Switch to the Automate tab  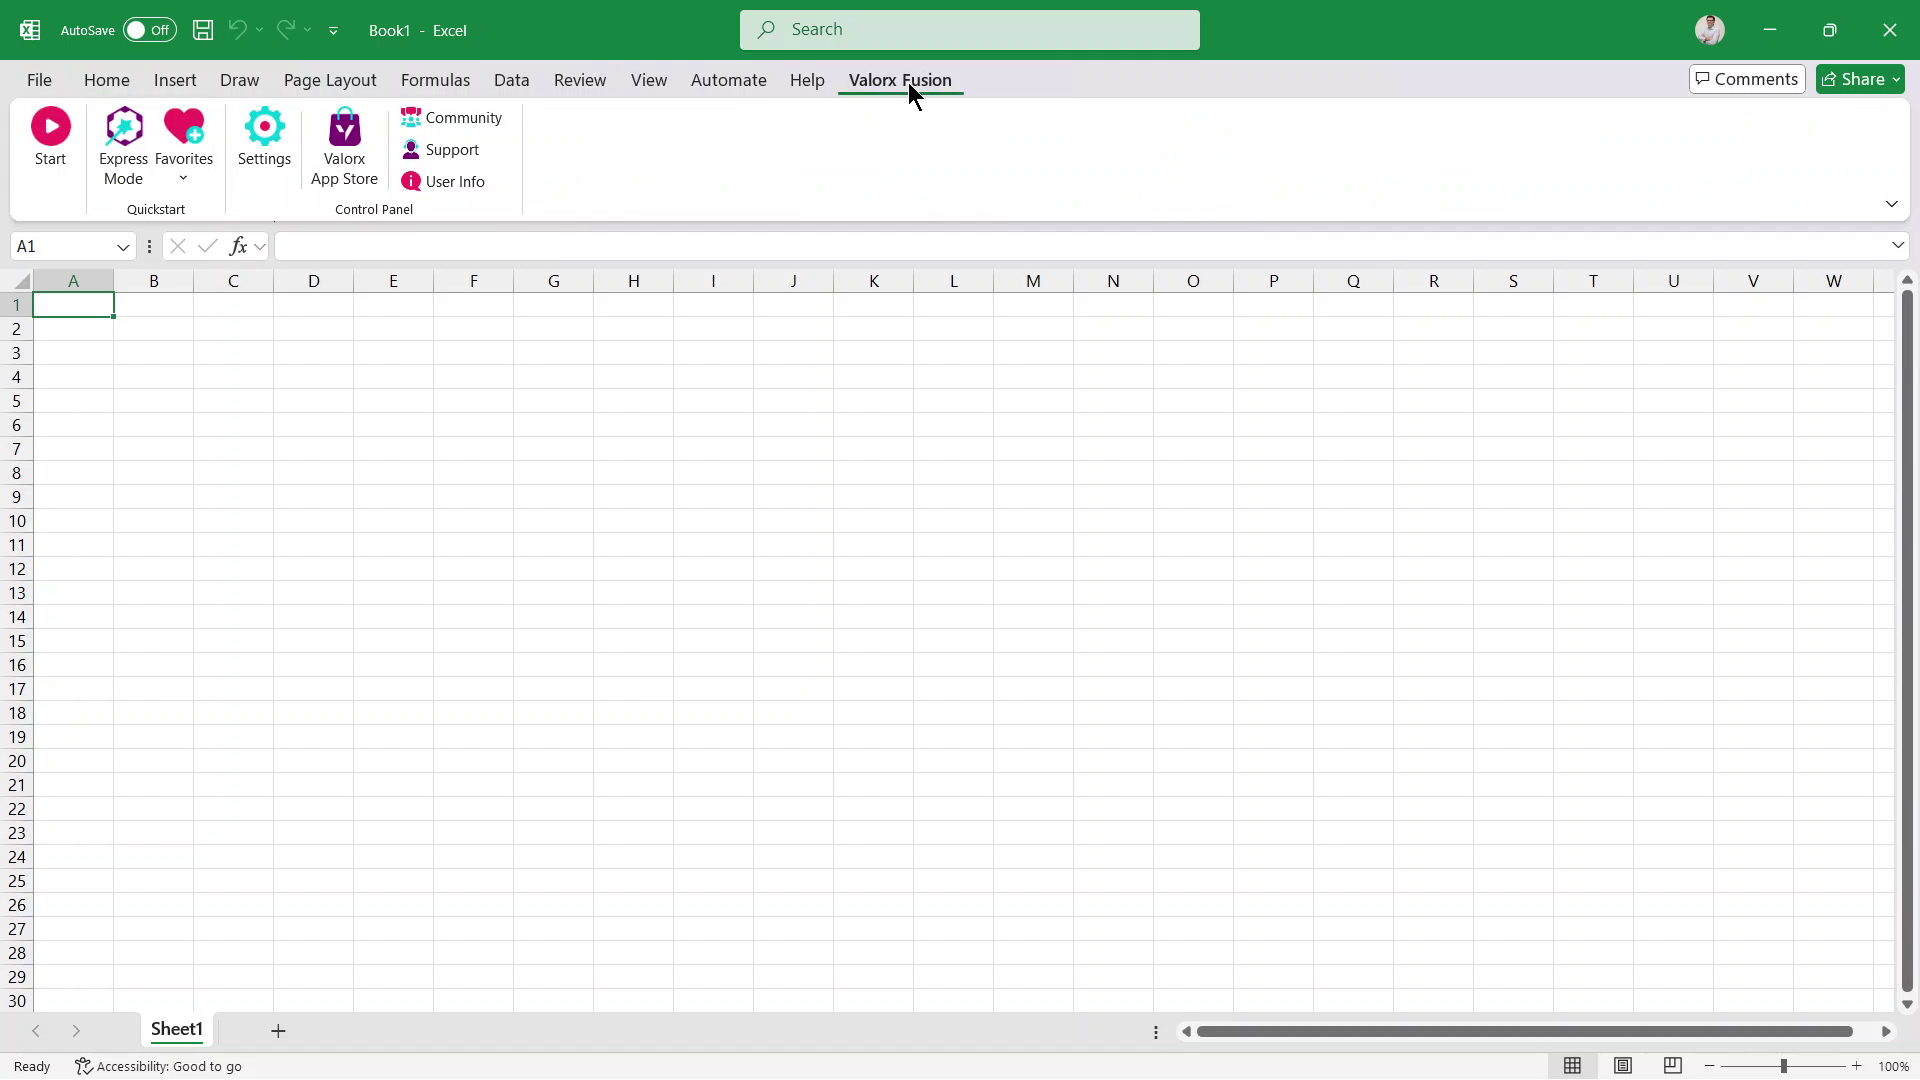pyautogui.click(x=729, y=80)
